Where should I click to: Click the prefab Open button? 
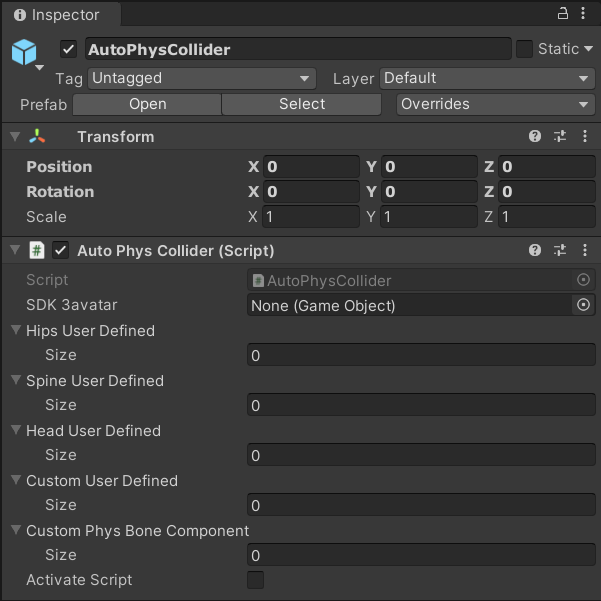(x=147, y=104)
